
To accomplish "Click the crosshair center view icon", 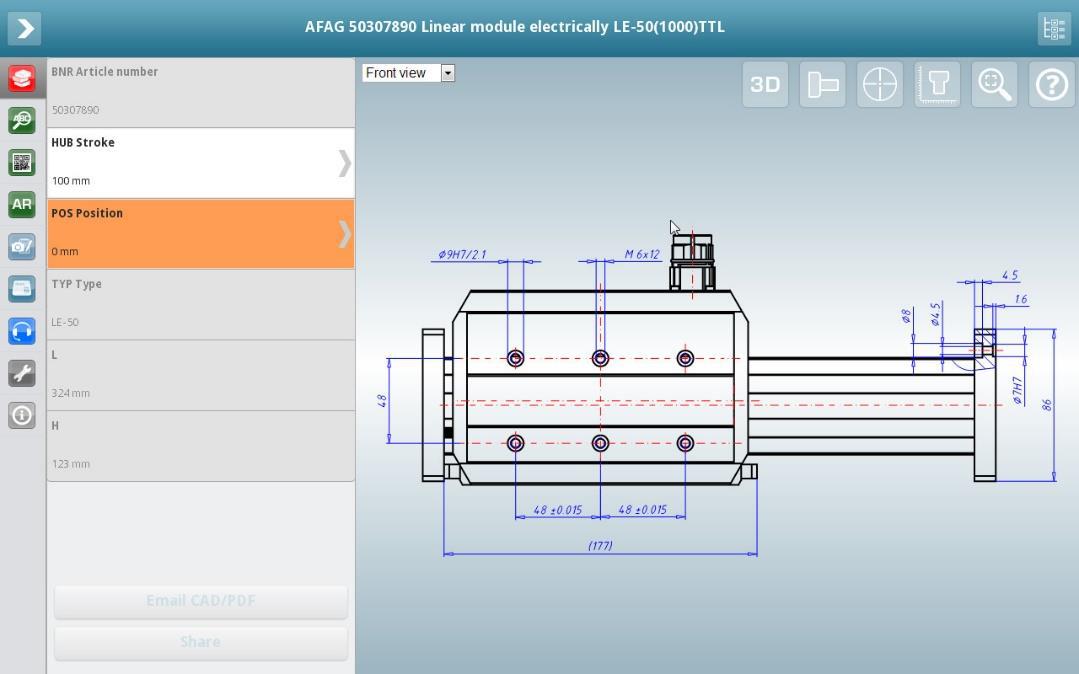I will coord(879,85).
